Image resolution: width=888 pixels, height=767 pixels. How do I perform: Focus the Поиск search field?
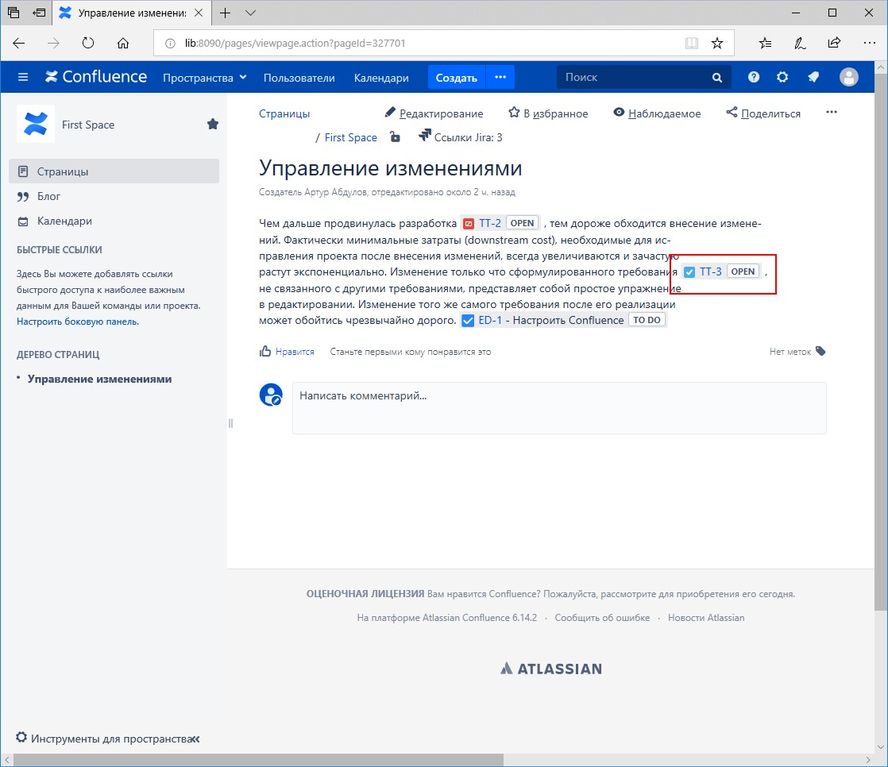tap(633, 77)
